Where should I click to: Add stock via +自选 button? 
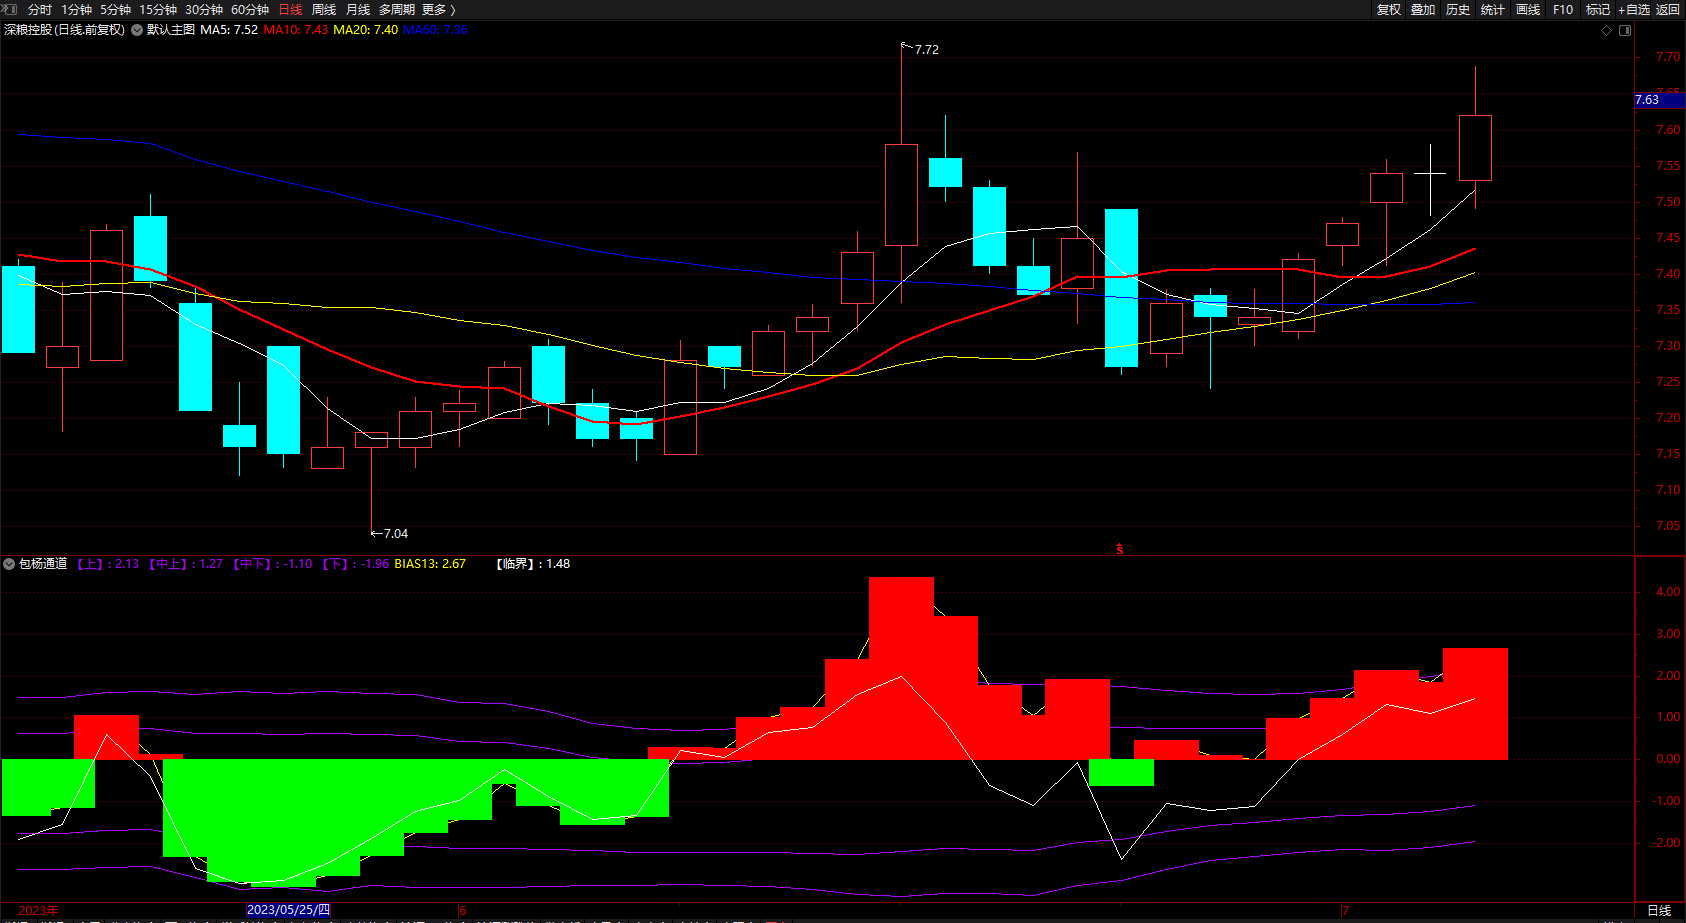coord(1634,9)
